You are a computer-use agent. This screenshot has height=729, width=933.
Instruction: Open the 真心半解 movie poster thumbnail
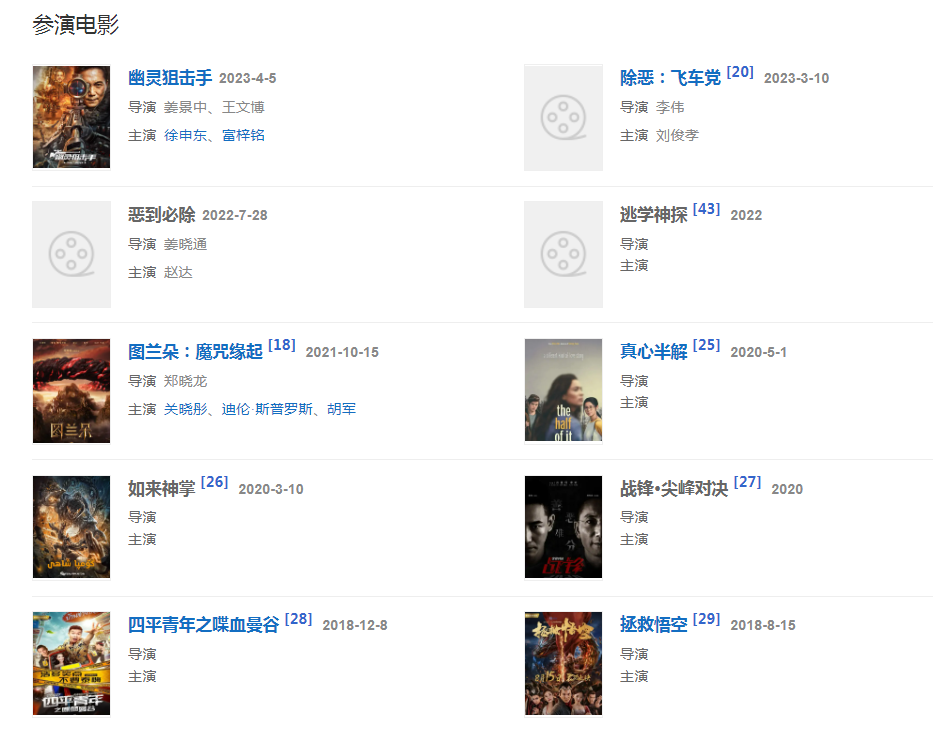pos(563,391)
